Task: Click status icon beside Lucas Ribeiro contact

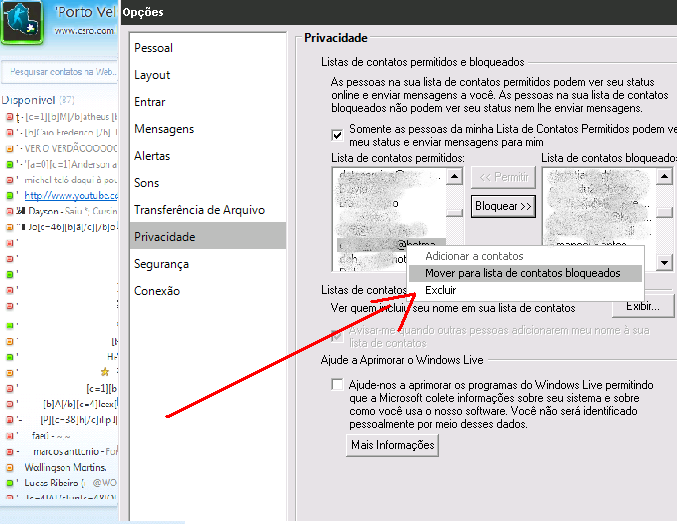Action: tap(8, 482)
